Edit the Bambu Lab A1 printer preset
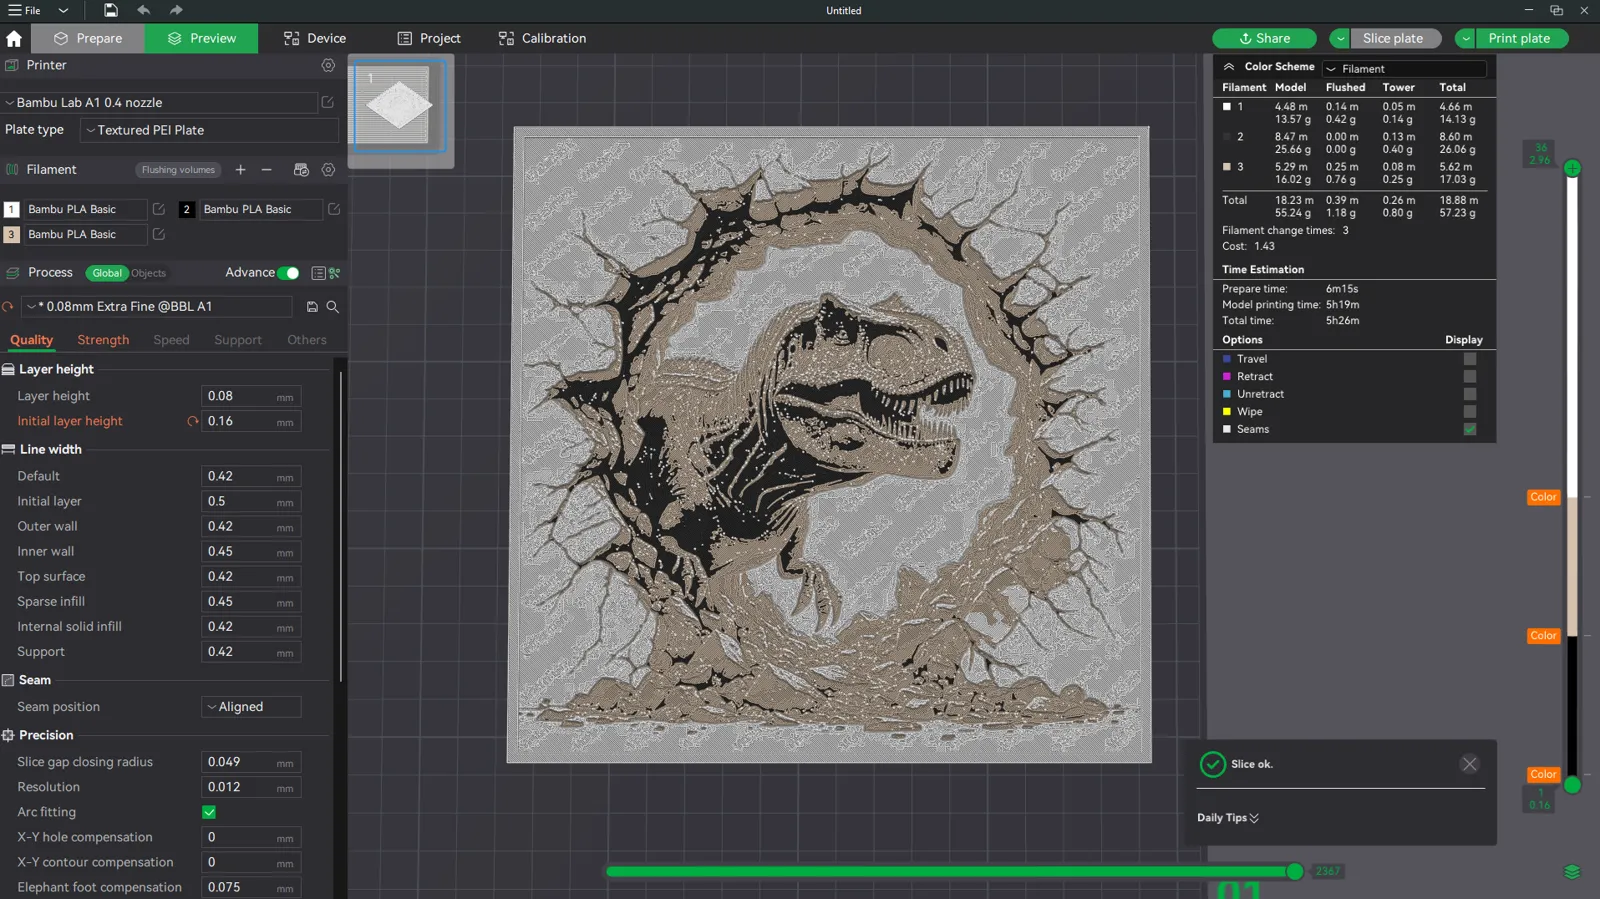The width and height of the screenshot is (1600, 899). (x=327, y=102)
